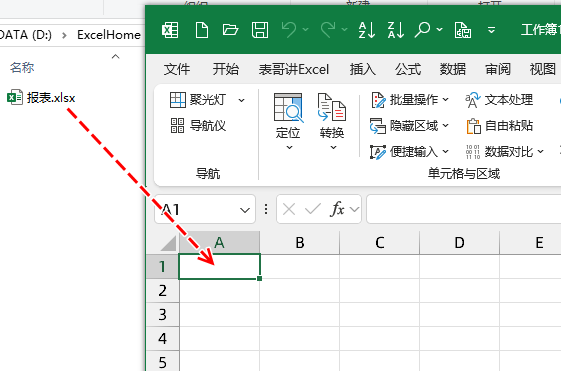Open the 导航仪 navigator panel
Image resolution: width=561 pixels, height=371 pixels.
(x=198, y=126)
